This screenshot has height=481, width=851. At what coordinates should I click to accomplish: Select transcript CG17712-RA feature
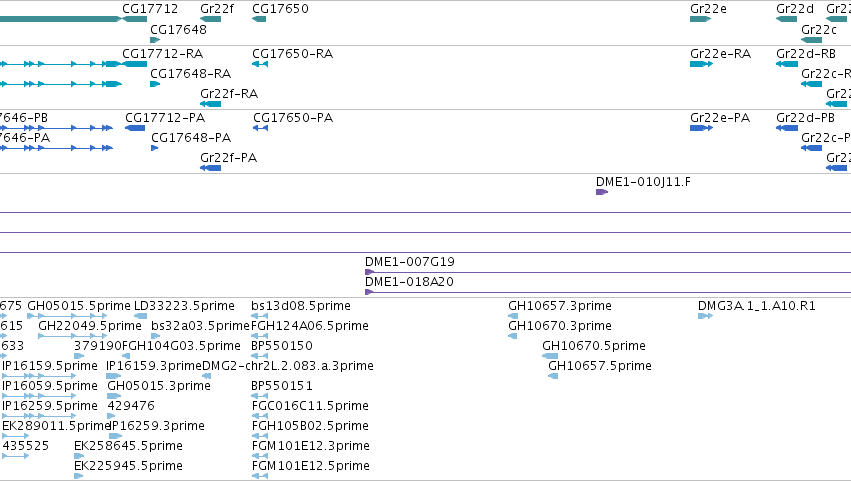(x=135, y=64)
